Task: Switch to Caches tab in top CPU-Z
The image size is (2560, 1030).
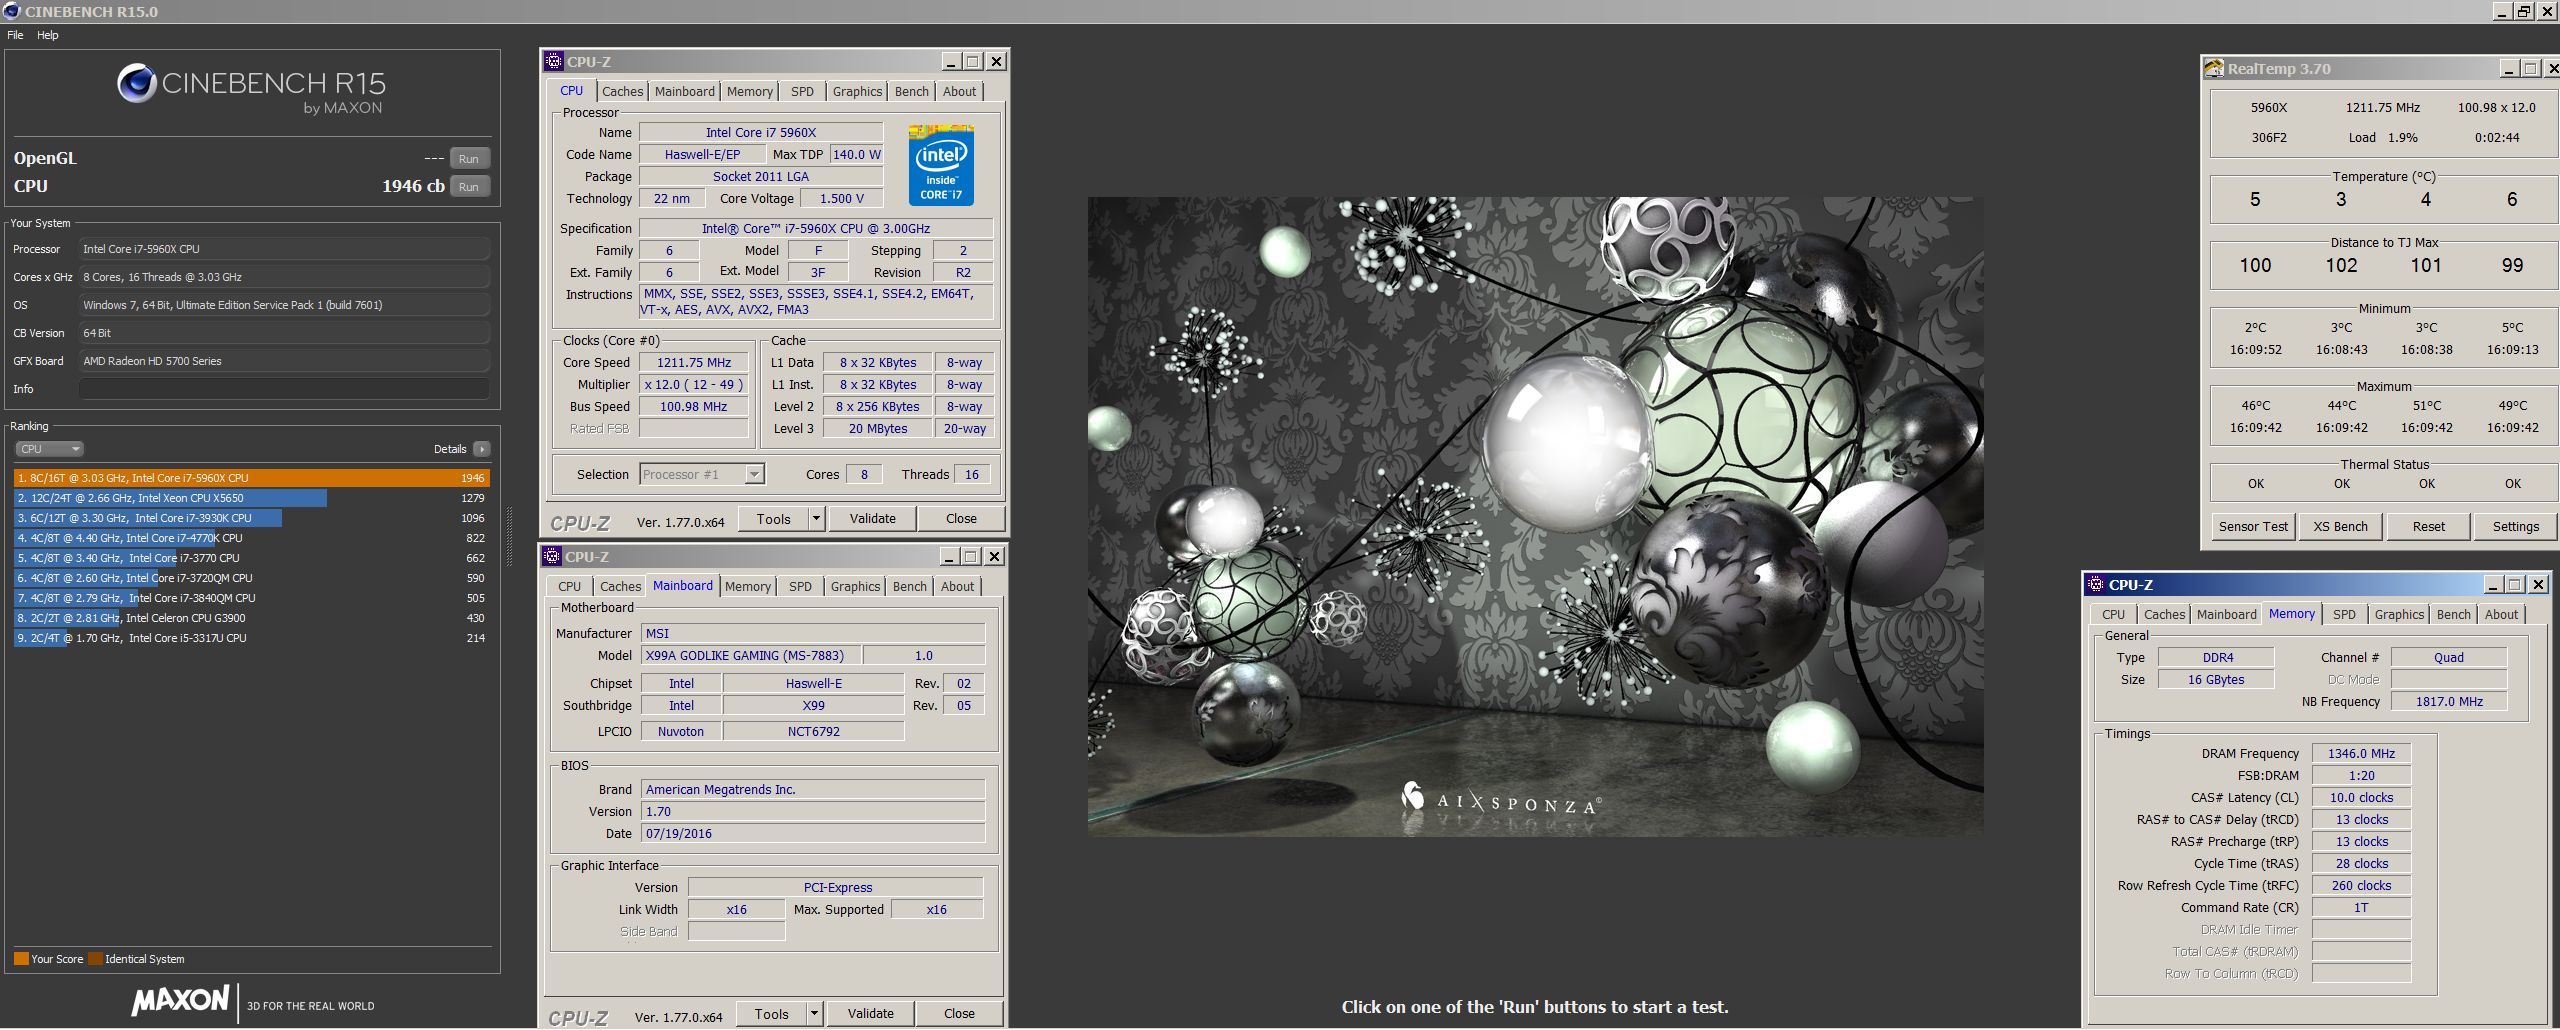Action: point(622,91)
